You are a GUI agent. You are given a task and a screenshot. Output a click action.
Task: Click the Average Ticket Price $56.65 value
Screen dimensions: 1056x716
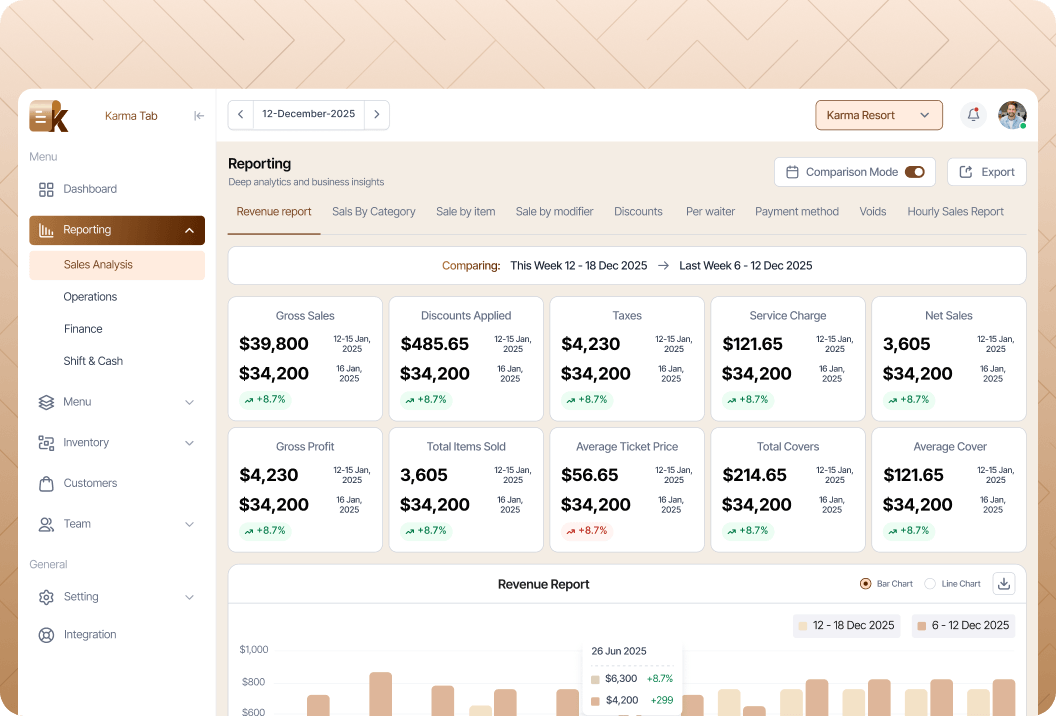(x=589, y=475)
